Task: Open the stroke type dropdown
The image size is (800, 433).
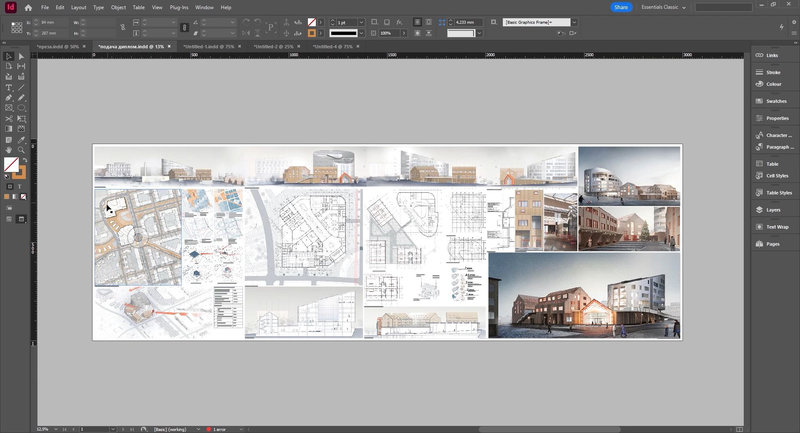Action: pyautogui.click(x=361, y=33)
